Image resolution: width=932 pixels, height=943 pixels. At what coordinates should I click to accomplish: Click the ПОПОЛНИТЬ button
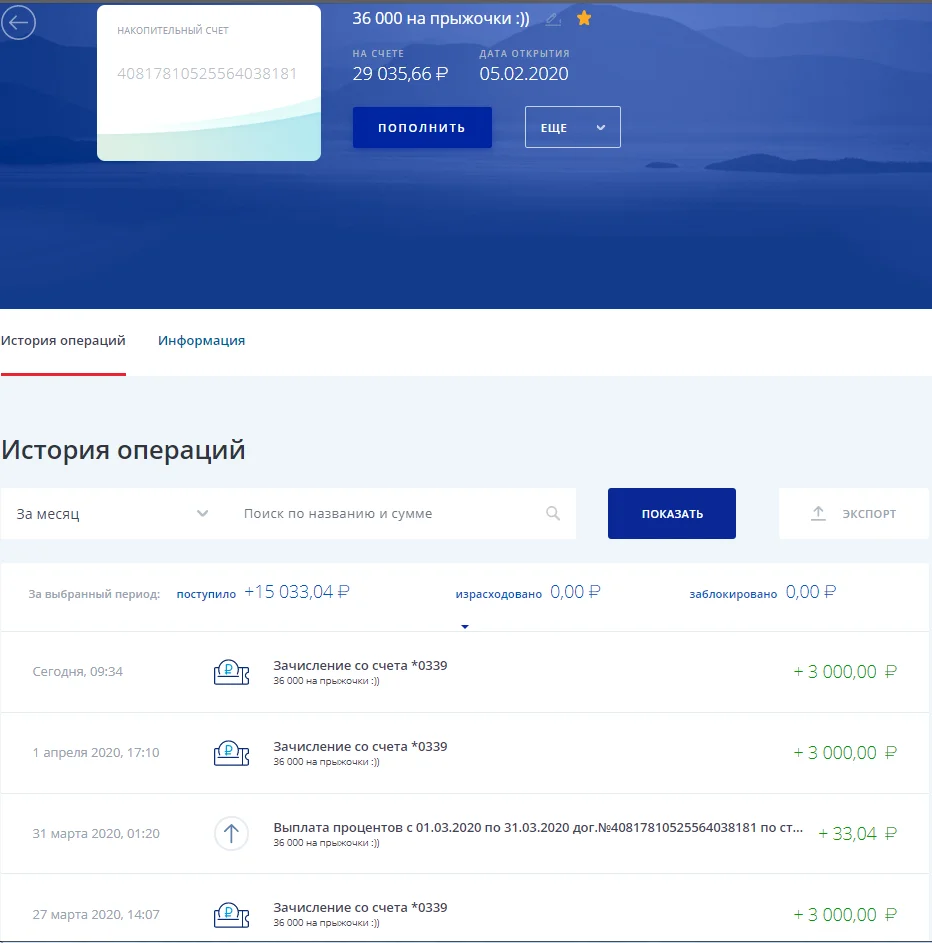(421, 127)
